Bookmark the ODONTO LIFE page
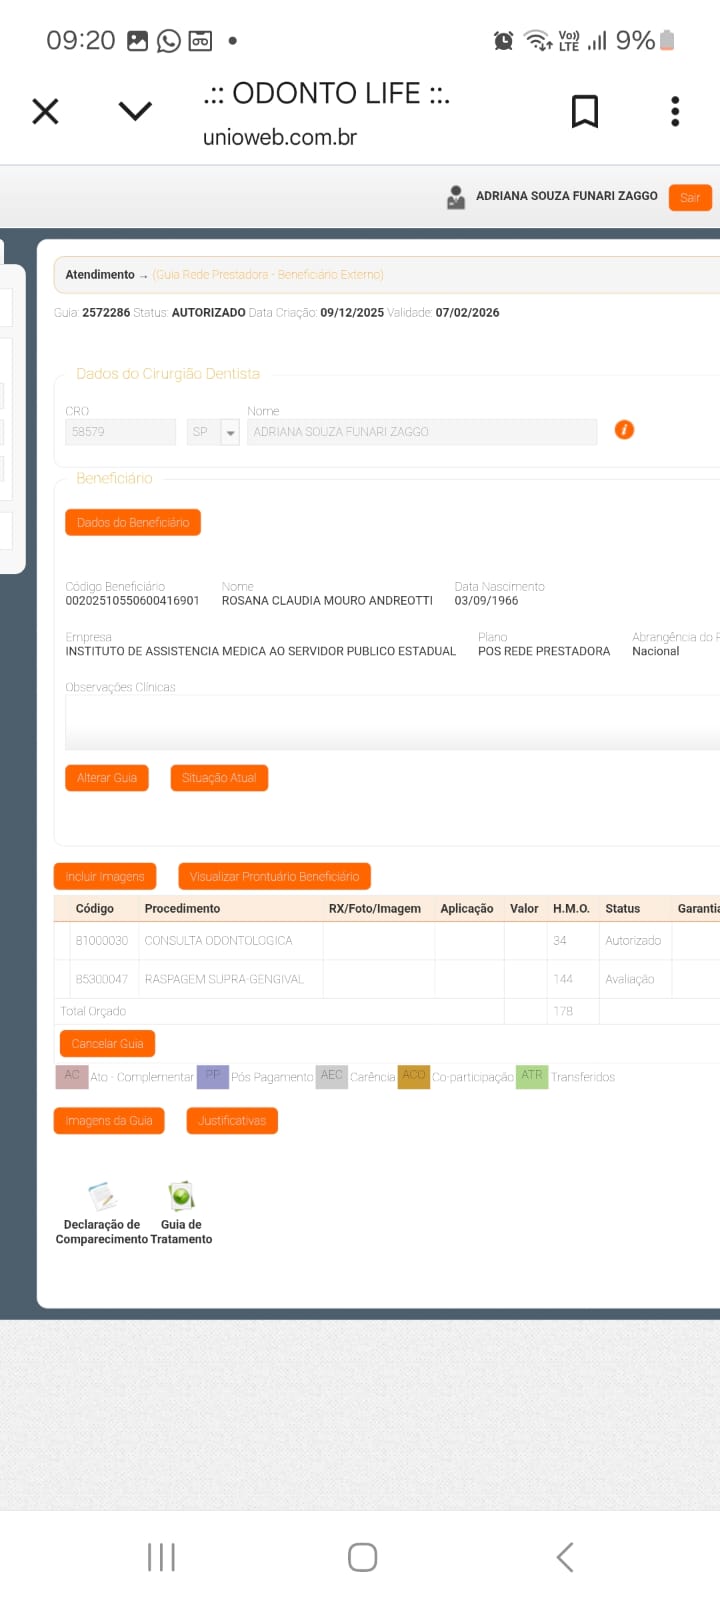720x1600 pixels. [585, 111]
